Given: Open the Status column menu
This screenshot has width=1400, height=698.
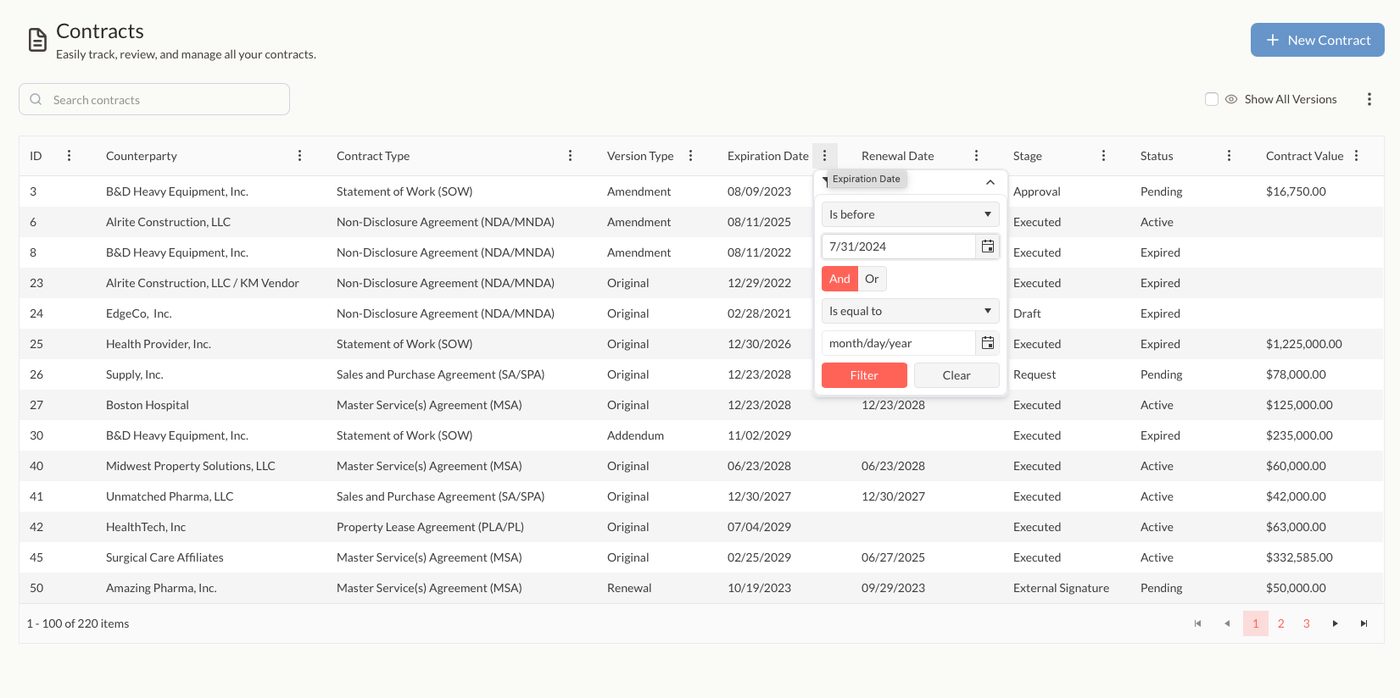Looking at the screenshot, I should click(x=1229, y=156).
